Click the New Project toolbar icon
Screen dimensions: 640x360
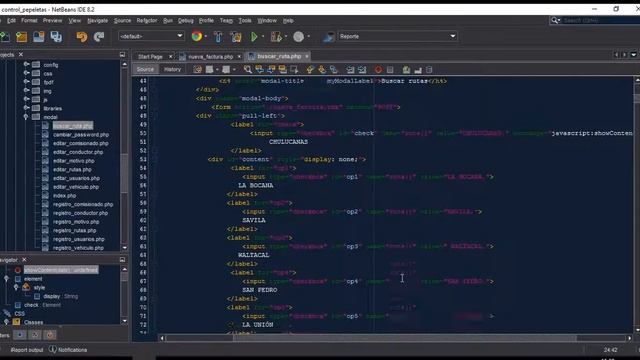point(21,37)
